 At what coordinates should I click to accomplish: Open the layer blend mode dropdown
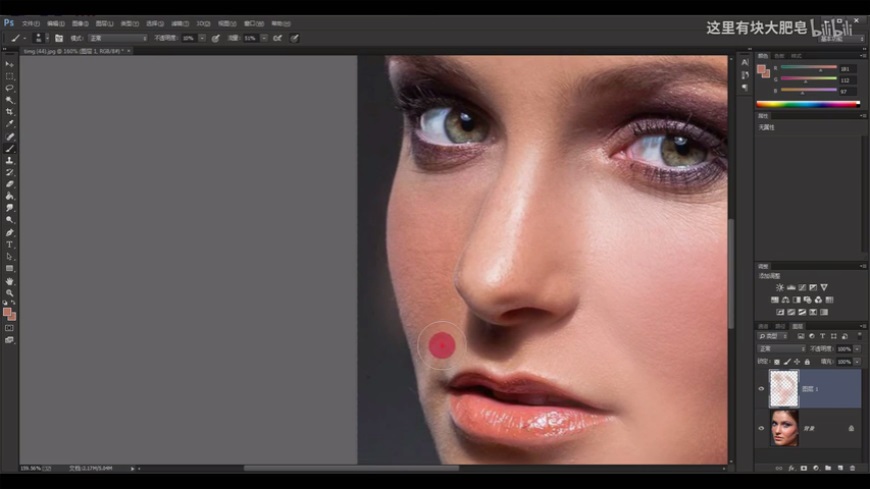coord(780,349)
